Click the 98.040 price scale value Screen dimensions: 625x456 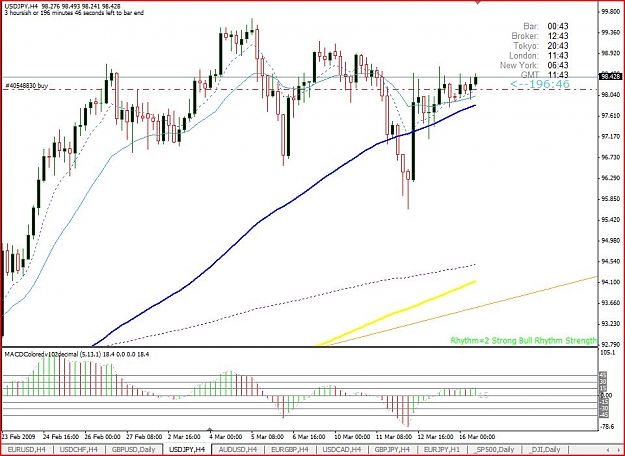point(610,95)
